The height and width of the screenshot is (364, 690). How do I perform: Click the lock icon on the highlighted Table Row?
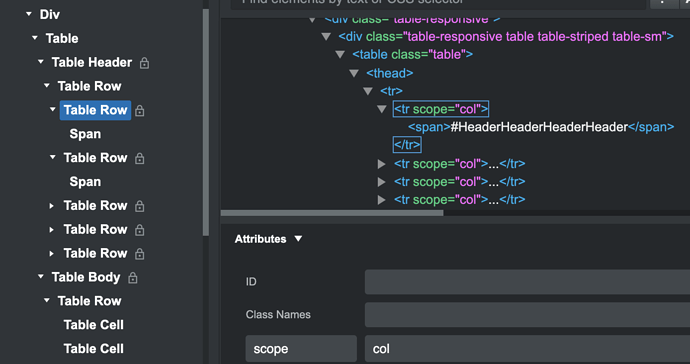139,111
